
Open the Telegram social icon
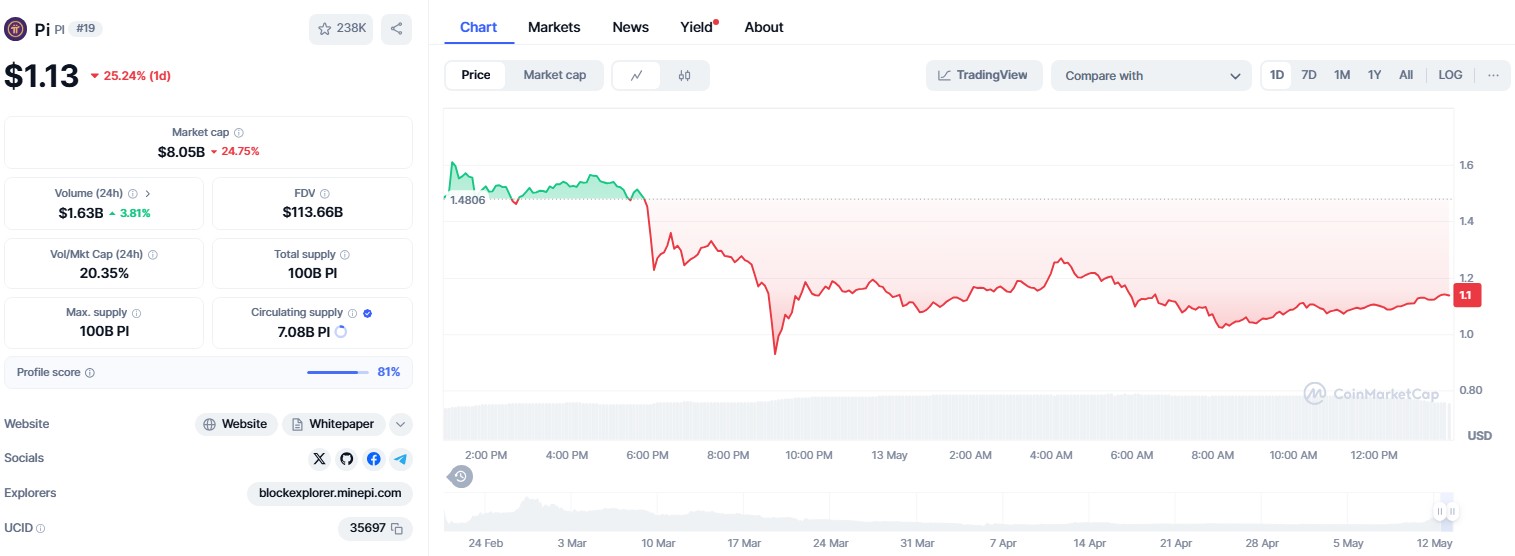pyautogui.click(x=400, y=459)
